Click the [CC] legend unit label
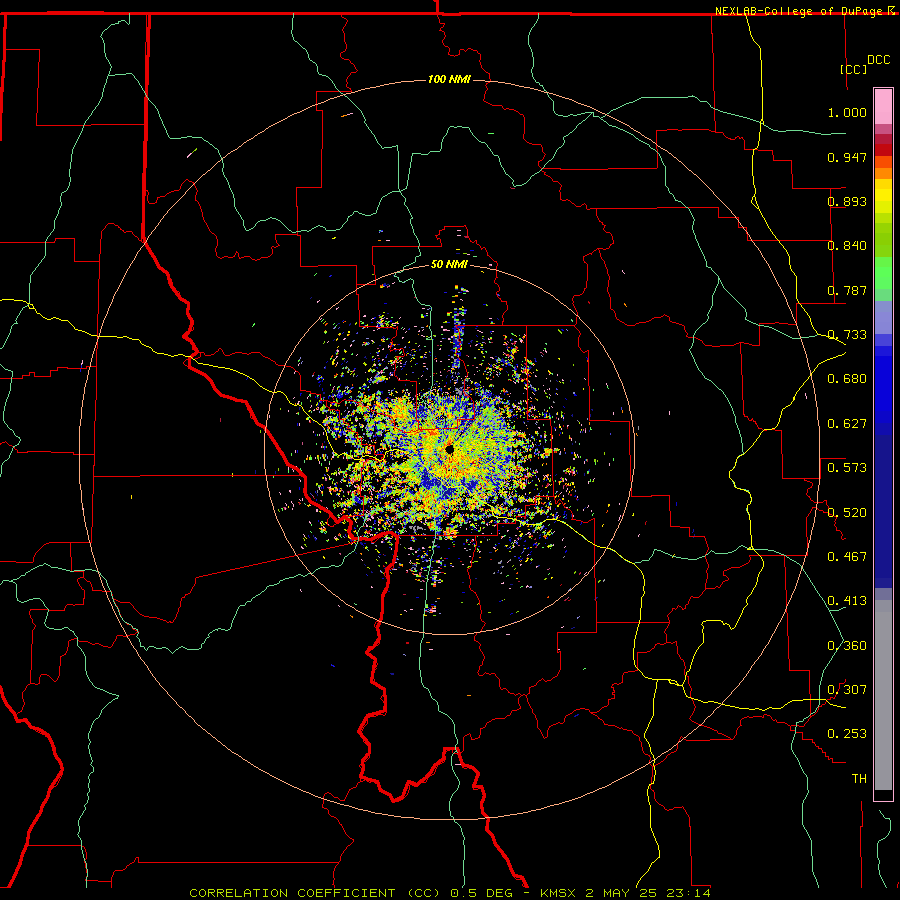 [854, 69]
